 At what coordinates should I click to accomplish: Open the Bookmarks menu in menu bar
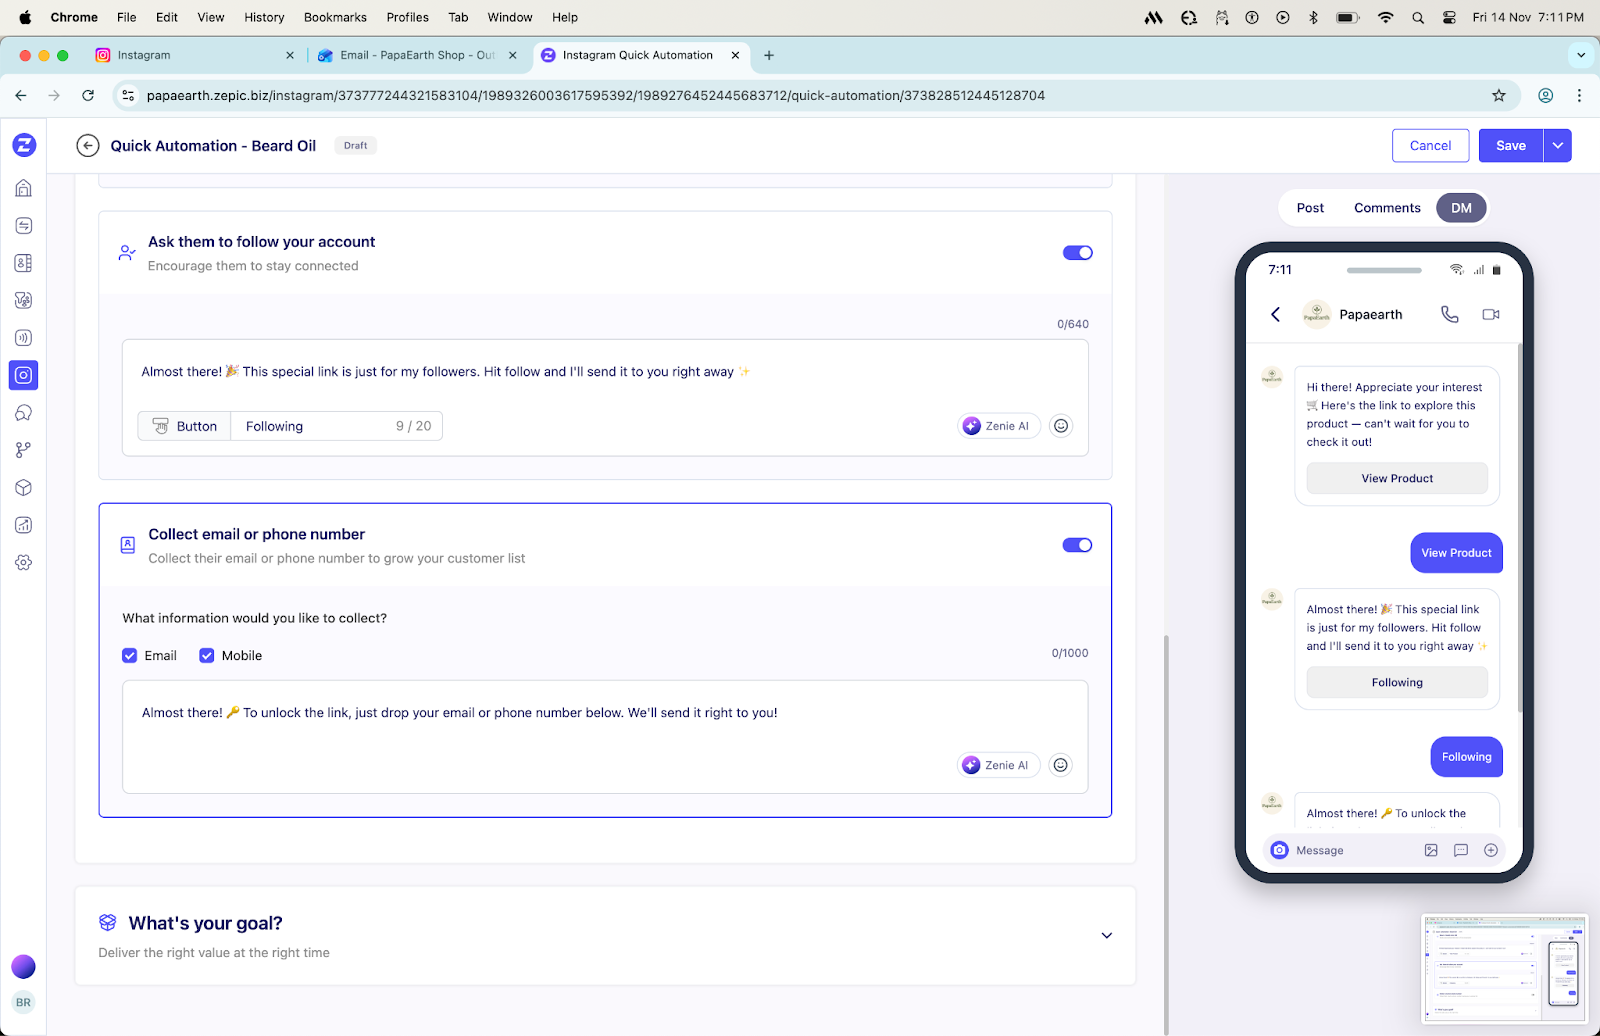pyautogui.click(x=335, y=17)
